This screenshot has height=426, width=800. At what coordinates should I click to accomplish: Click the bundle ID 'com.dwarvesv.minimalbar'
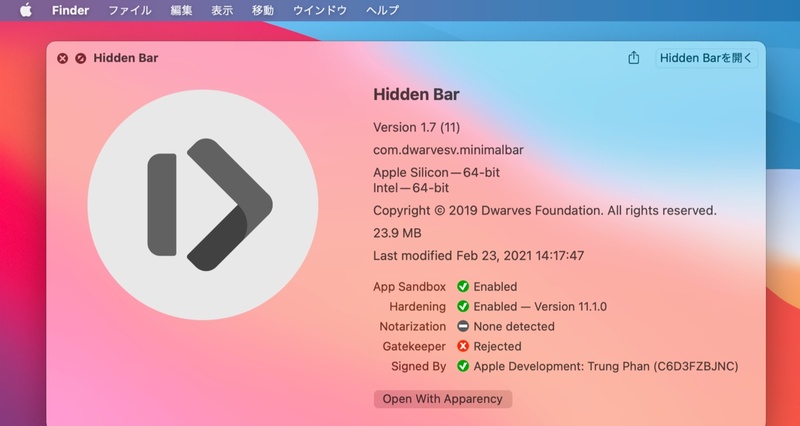(448, 150)
